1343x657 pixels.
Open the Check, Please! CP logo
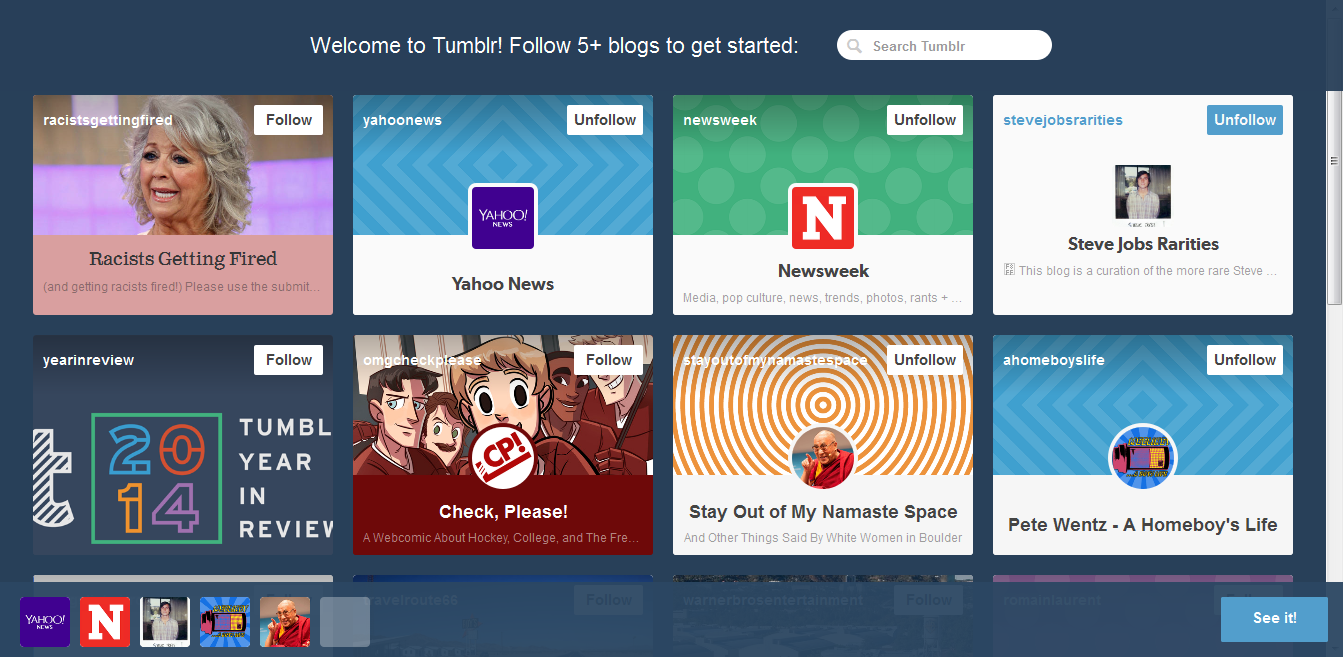coord(503,457)
